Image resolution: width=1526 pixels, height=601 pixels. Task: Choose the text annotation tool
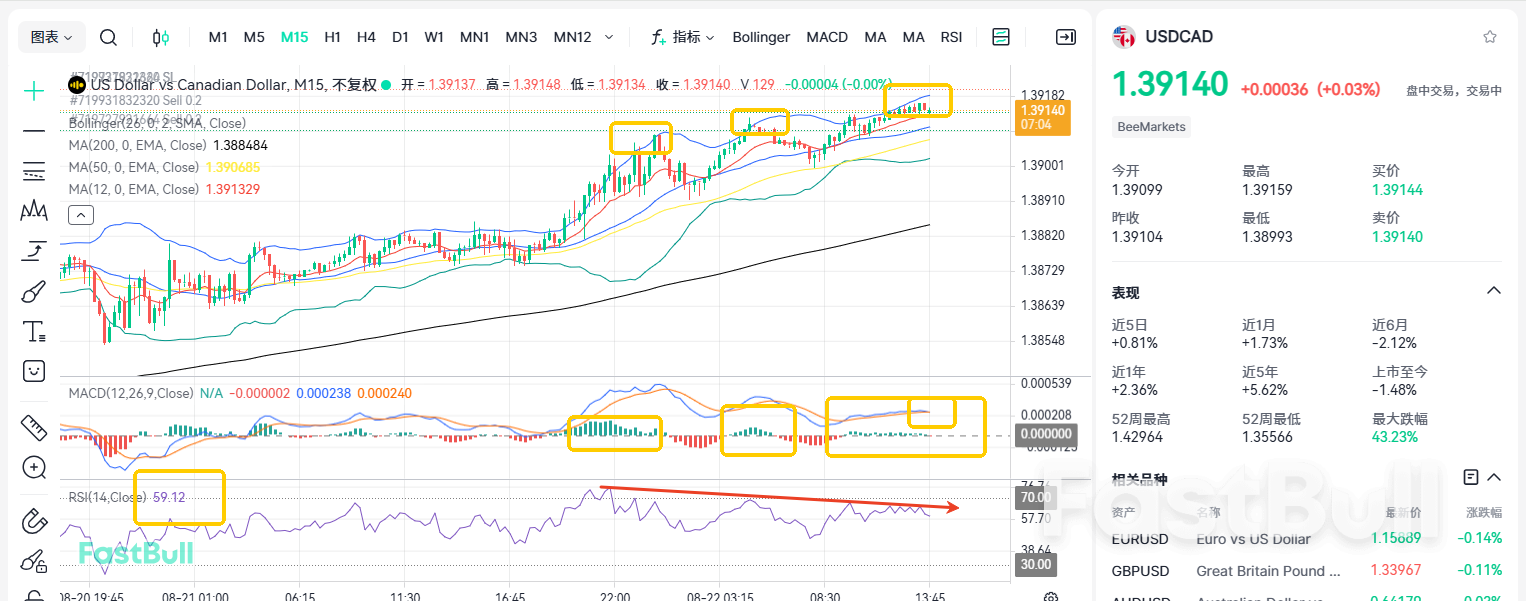pos(34,331)
